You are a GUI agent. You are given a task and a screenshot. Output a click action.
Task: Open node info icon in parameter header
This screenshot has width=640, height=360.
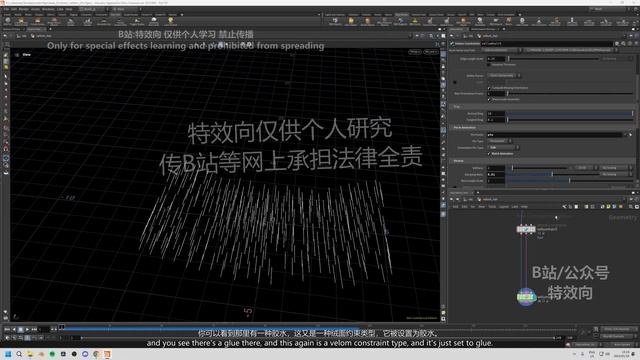tap(629, 43)
